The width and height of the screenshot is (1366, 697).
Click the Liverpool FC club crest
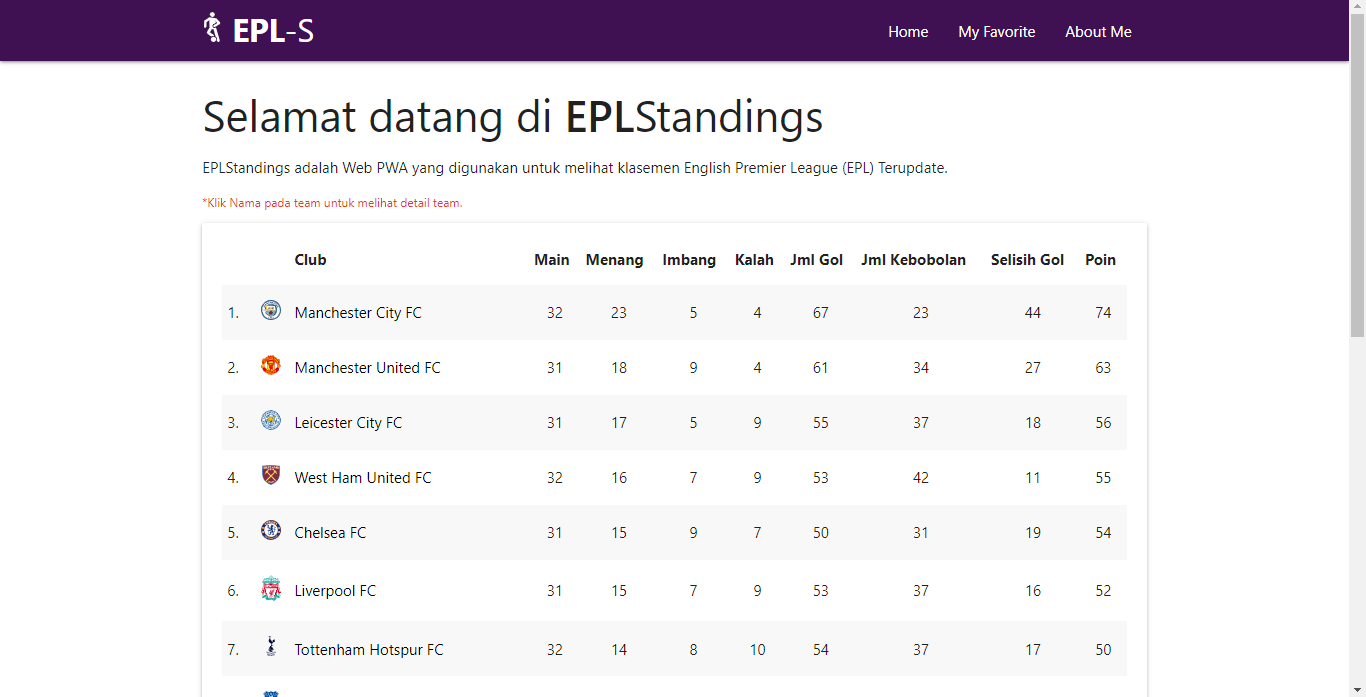coord(270,590)
